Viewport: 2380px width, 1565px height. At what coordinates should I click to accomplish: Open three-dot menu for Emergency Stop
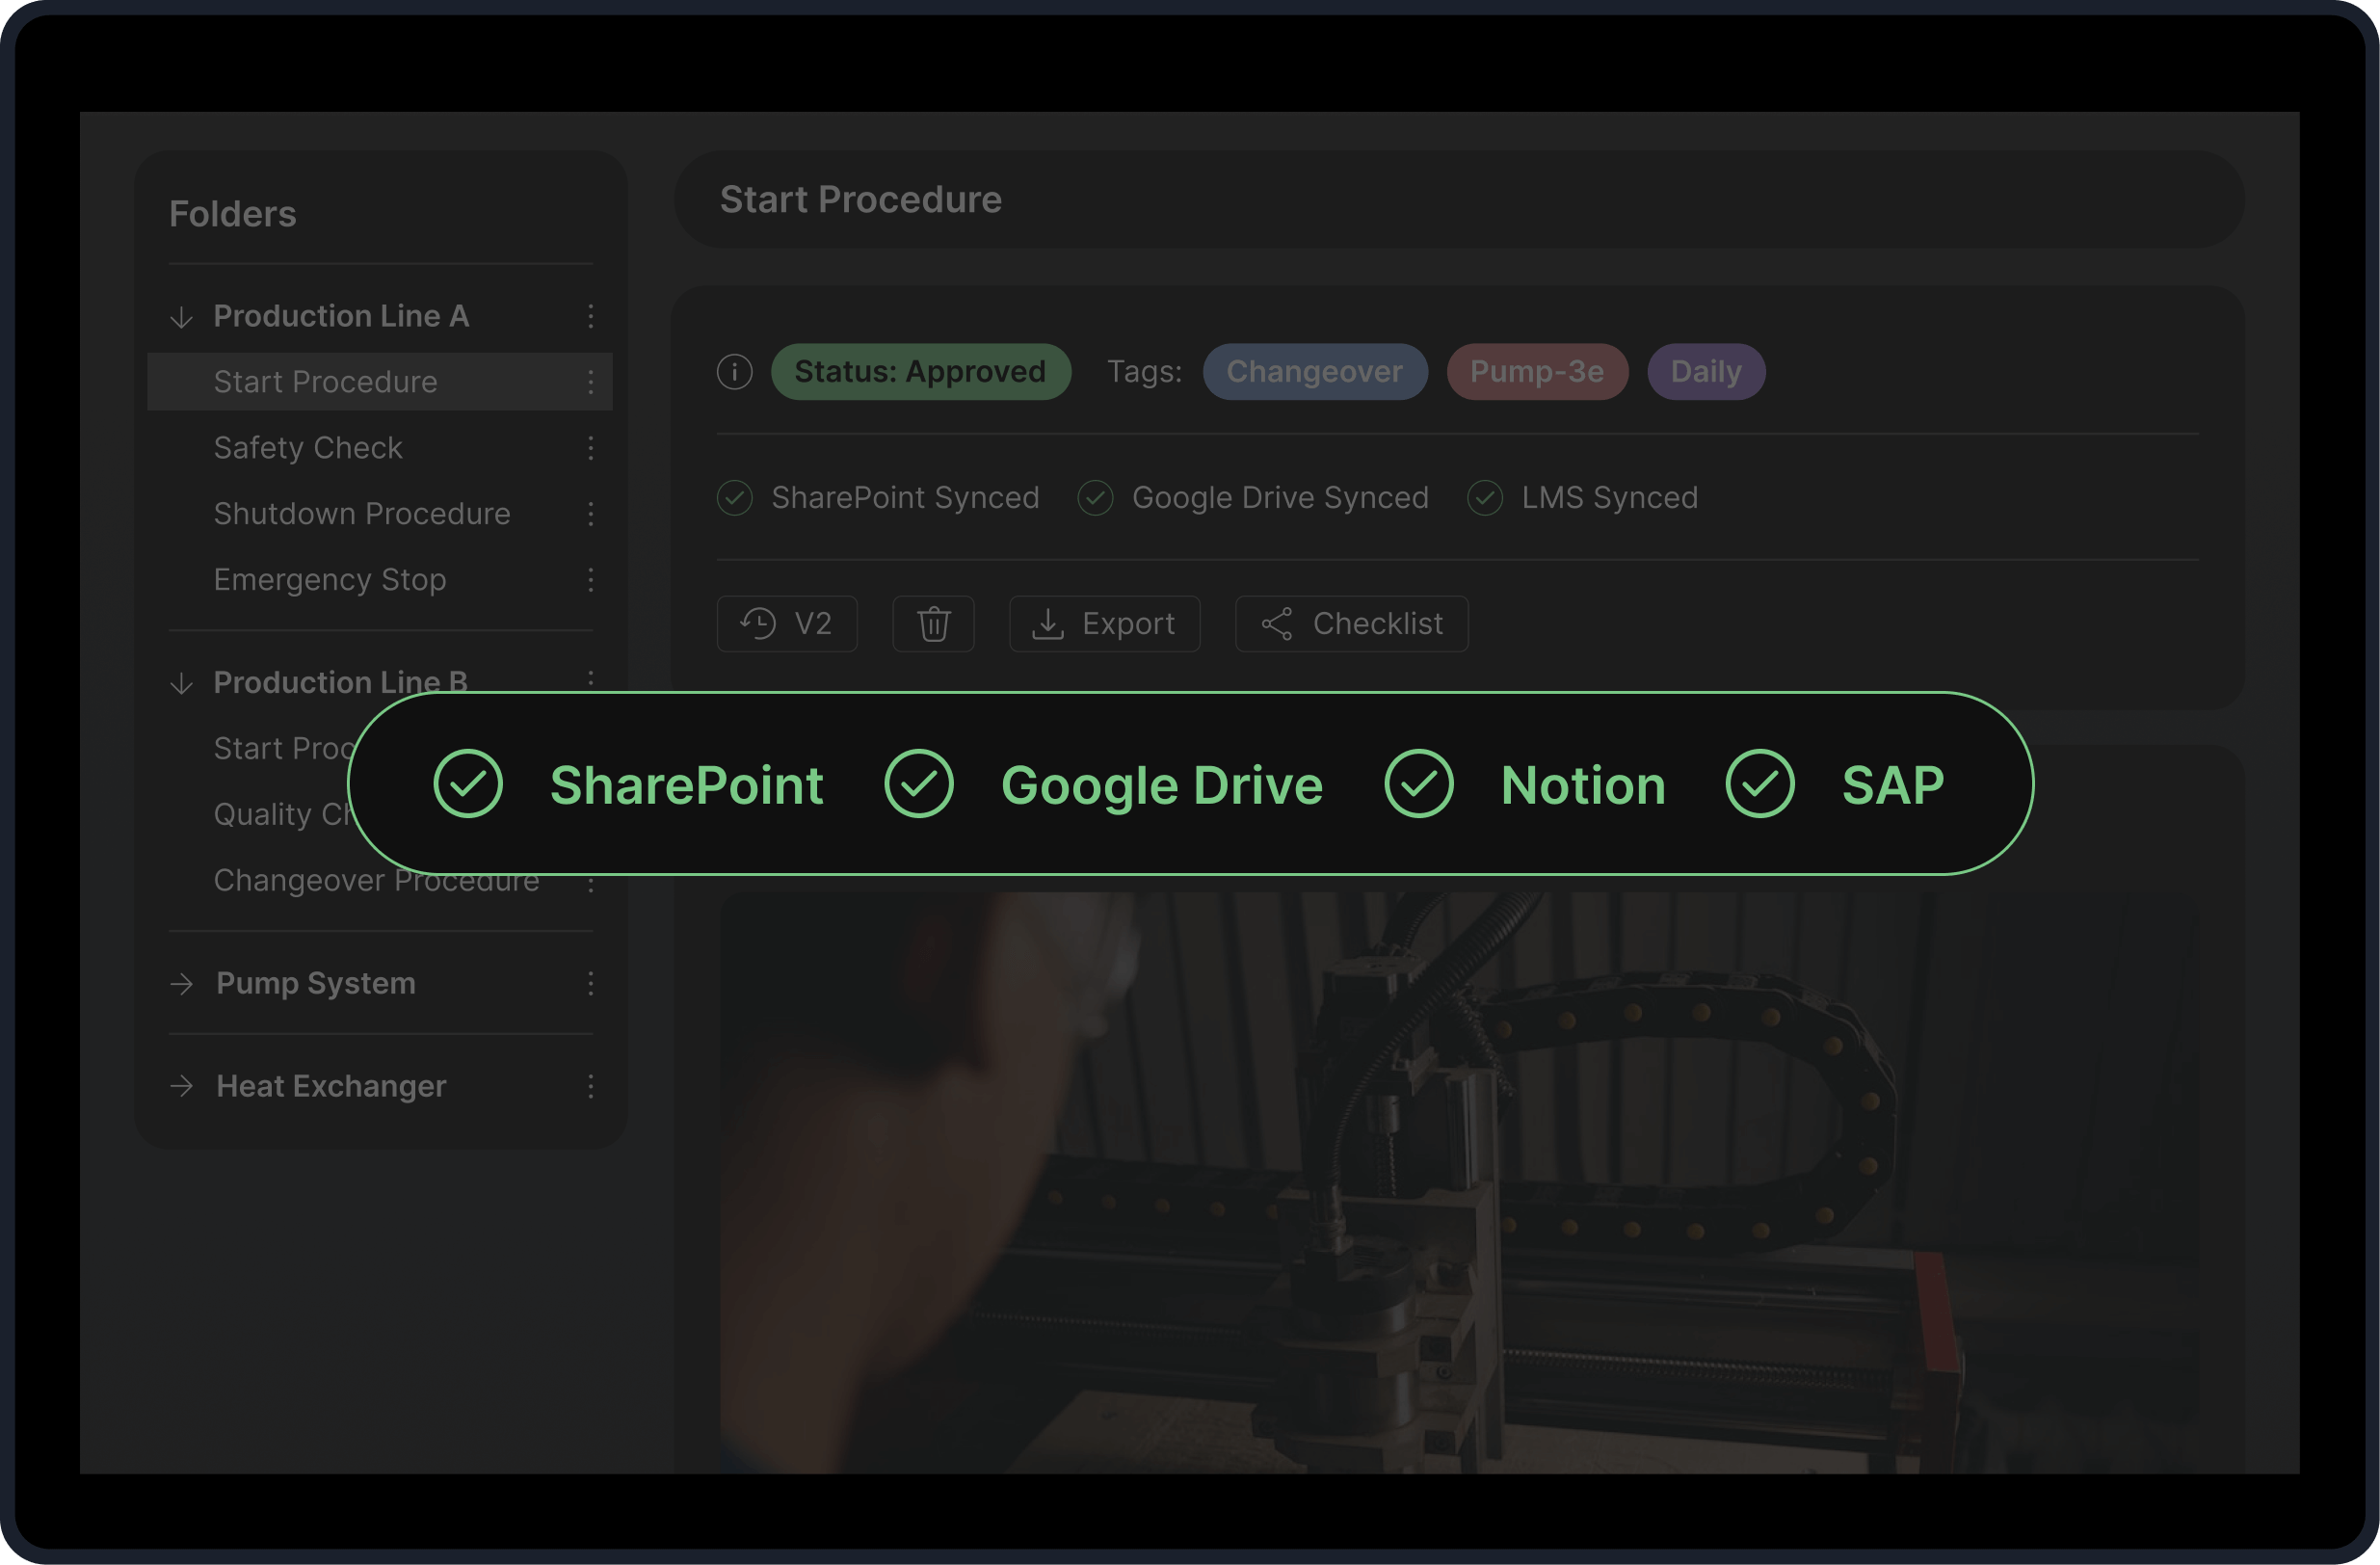(591, 580)
